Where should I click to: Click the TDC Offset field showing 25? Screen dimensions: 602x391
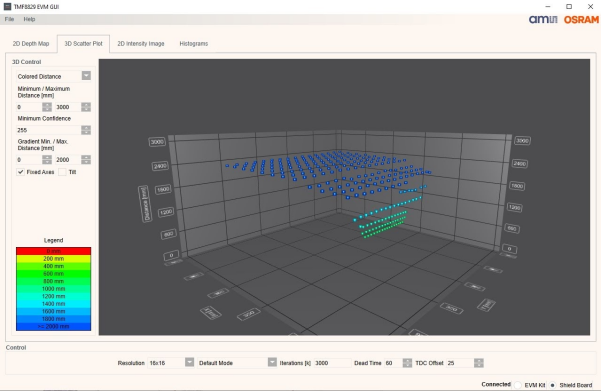tap(460, 363)
